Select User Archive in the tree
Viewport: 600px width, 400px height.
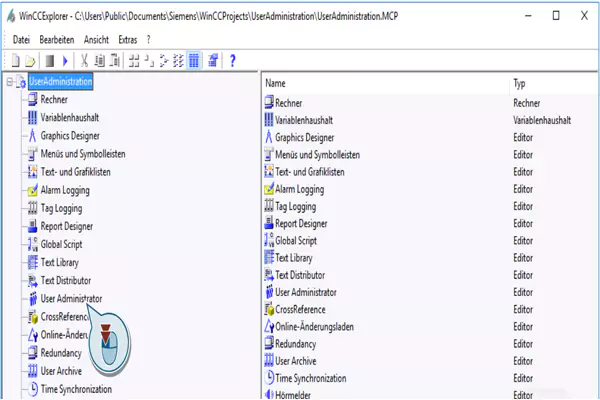coord(61,371)
